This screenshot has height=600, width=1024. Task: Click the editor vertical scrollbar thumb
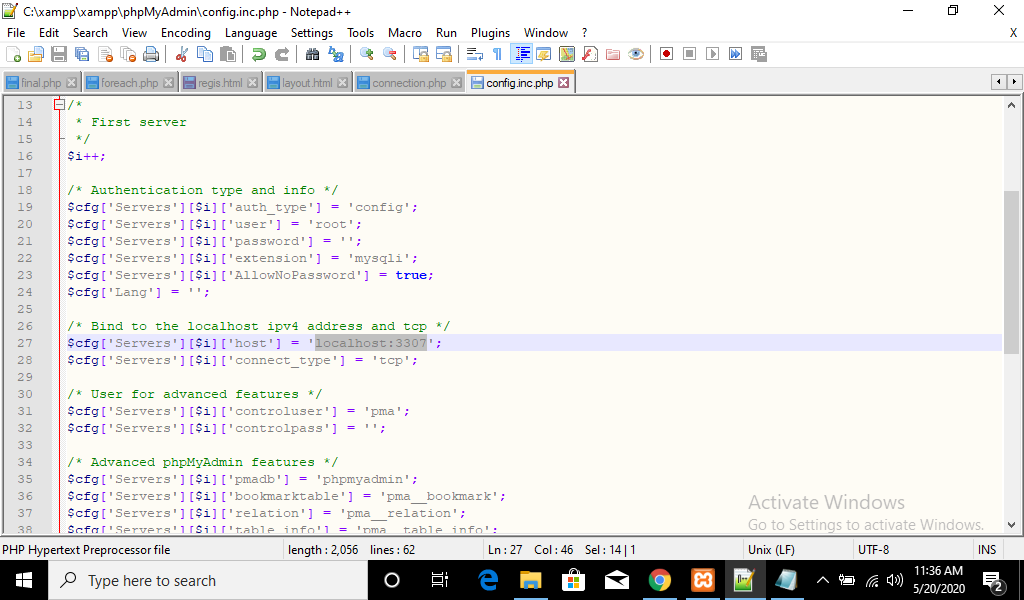[1011, 273]
